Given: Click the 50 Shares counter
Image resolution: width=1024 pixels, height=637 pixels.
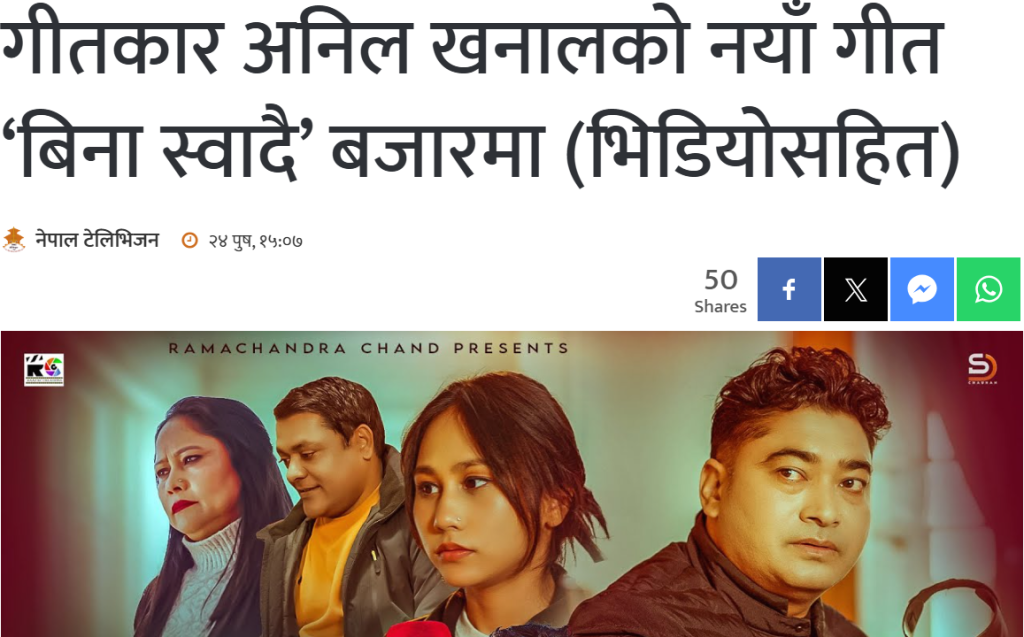Looking at the screenshot, I should click(720, 291).
